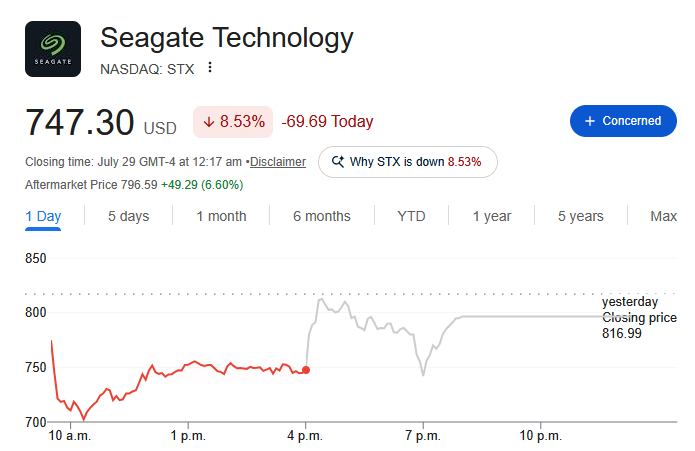Screen dimensions: 695x451
Task: Click the red current price dot on chart
Action: pyautogui.click(x=306, y=370)
